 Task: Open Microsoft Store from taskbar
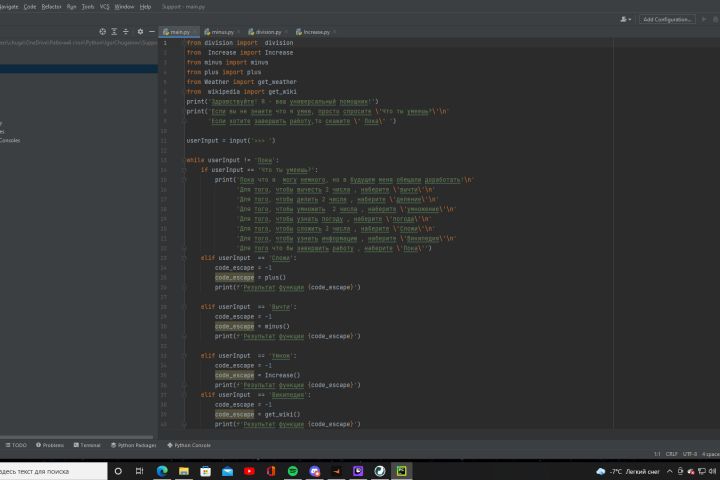(x=206, y=471)
